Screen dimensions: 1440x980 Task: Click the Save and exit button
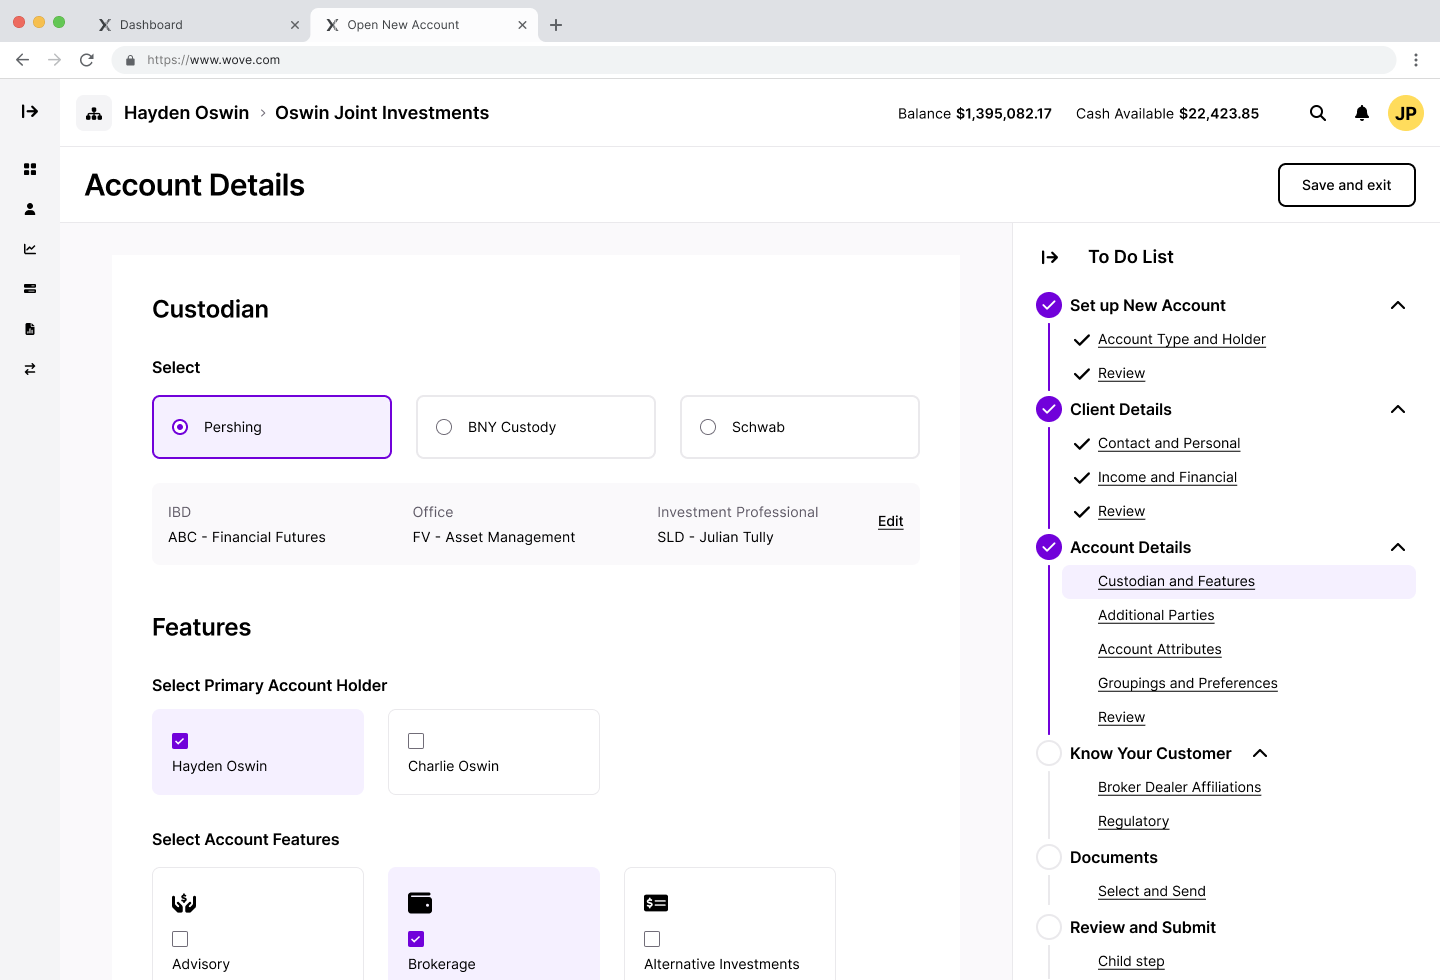point(1346,185)
